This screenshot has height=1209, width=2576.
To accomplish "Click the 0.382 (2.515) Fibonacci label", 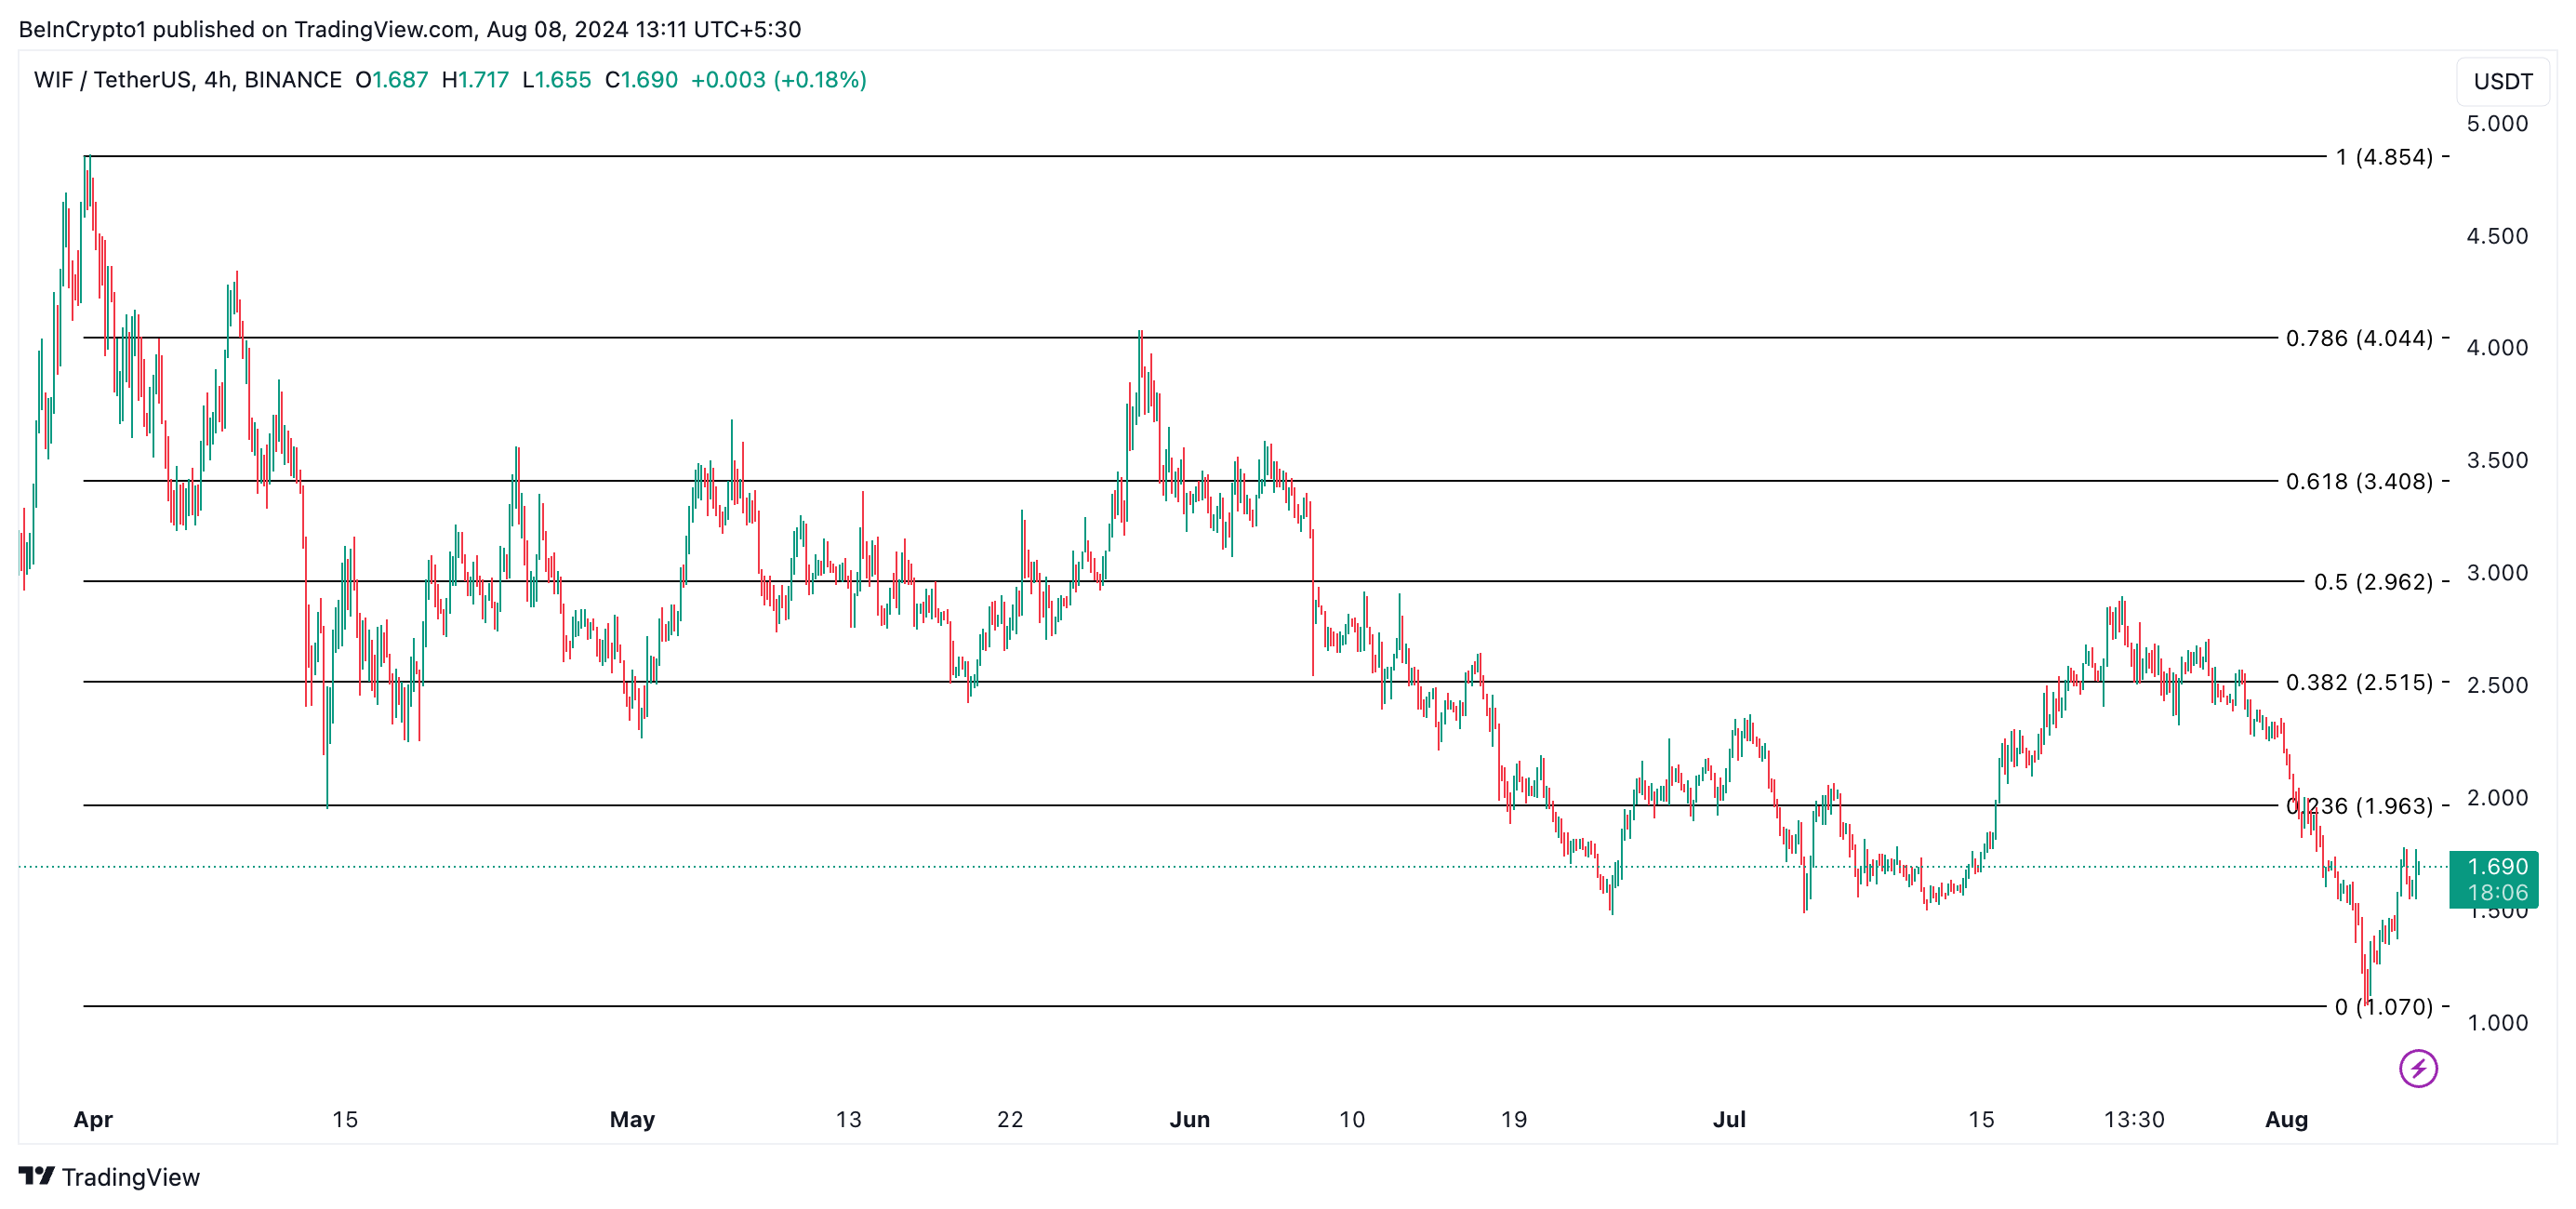I will click(2359, 682).
